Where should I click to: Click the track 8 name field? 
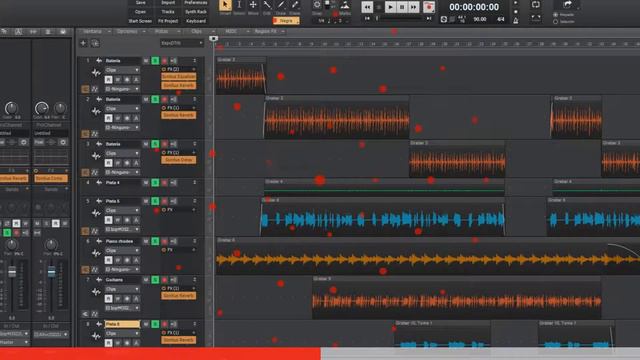click(122, 324)
